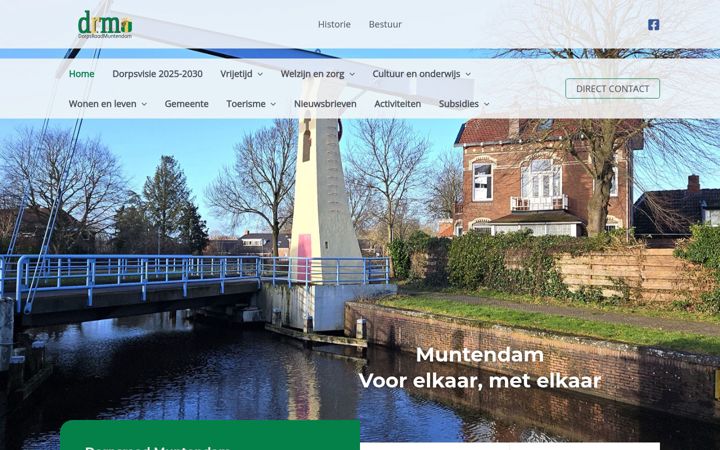Click the Muntendam hero heading
This screenshot has height=450, width=720.
point(480,355)
